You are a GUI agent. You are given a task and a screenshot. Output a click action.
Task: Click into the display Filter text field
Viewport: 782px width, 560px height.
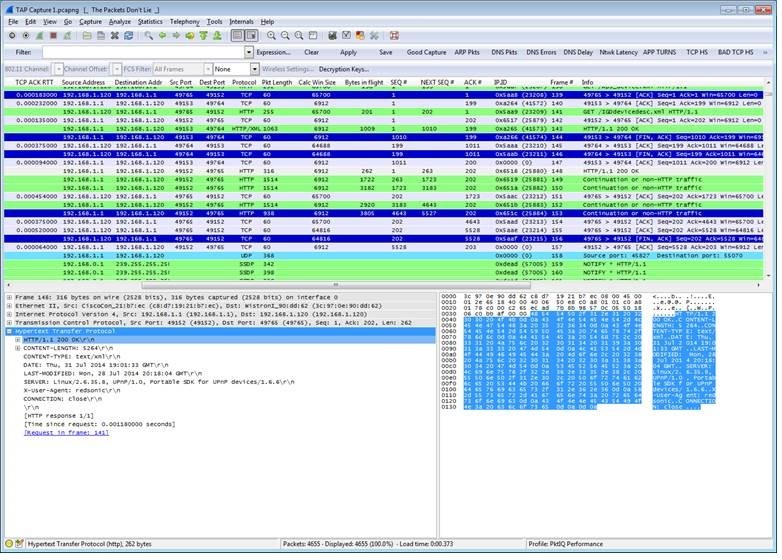[x=140, y=52]
